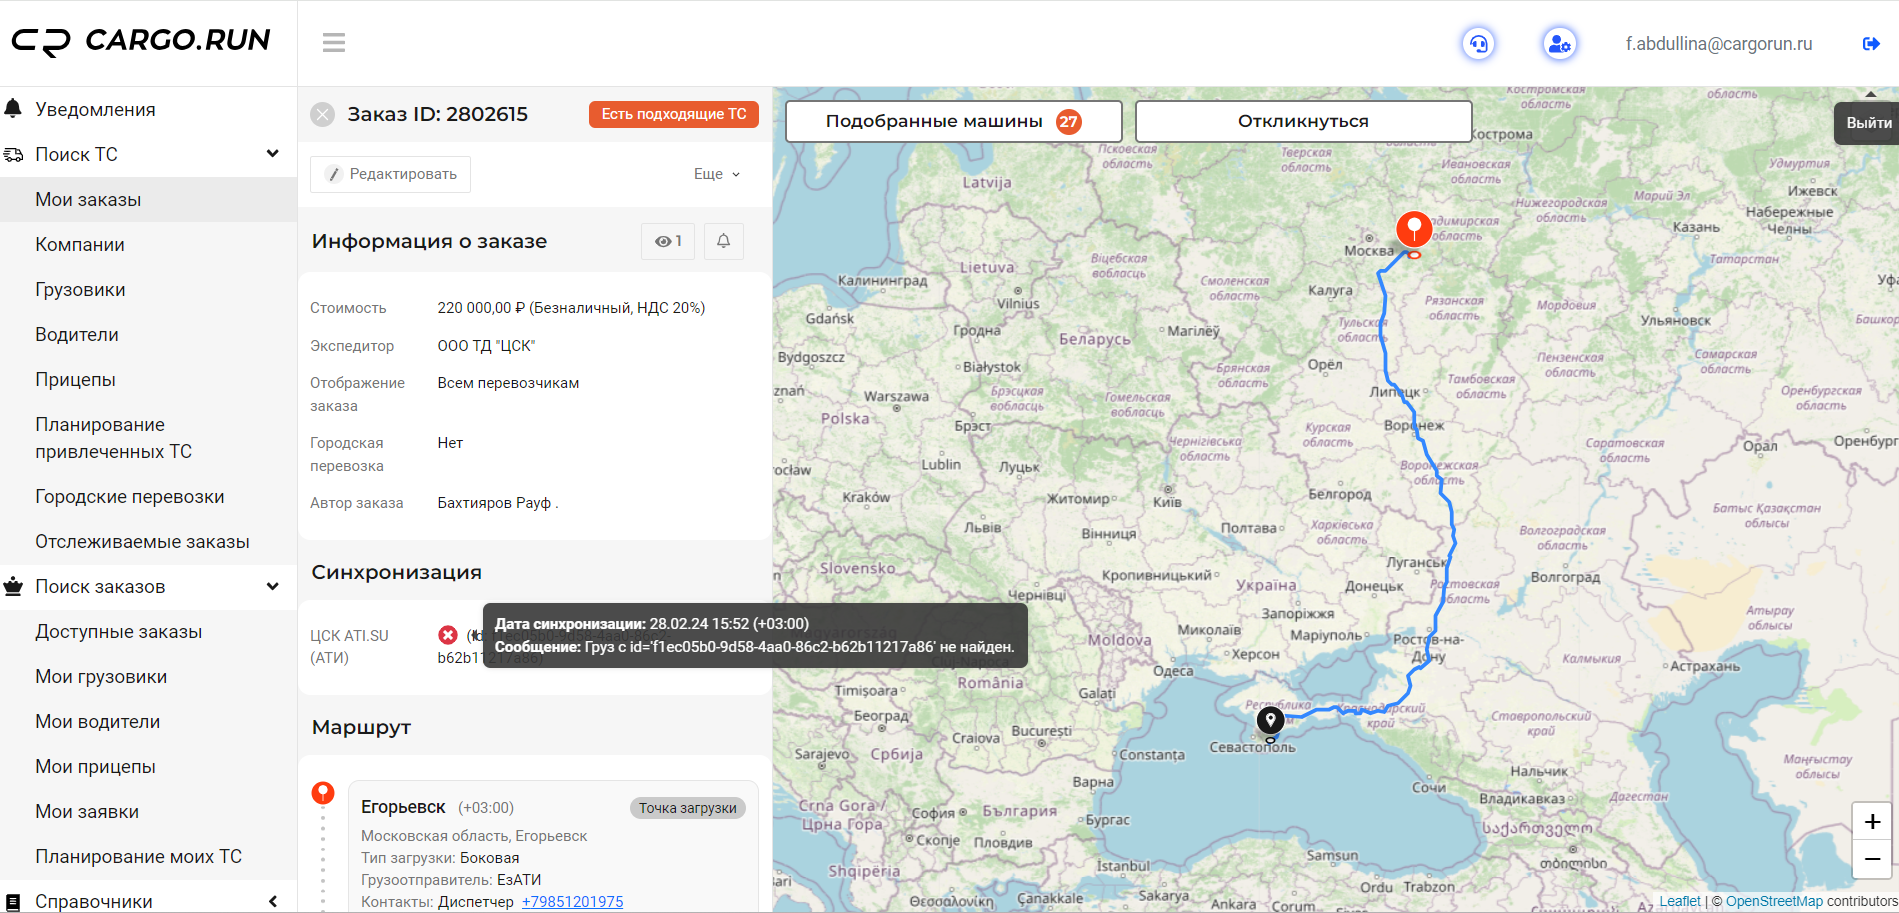Open Отслеживаемые заказы
This screenshot has height=913, width=1899.
(x=142, y=541)
